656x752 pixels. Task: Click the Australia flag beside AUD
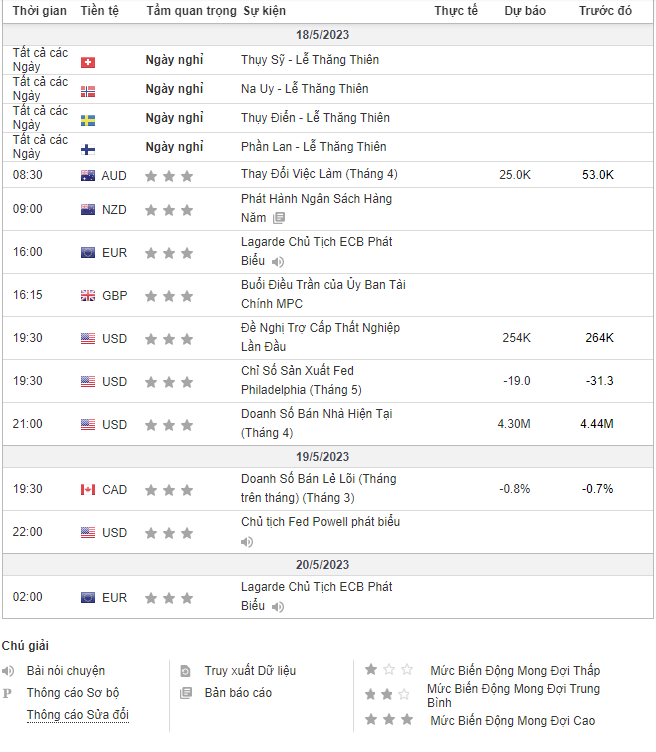pyautogui.click(x=88, y=175)
